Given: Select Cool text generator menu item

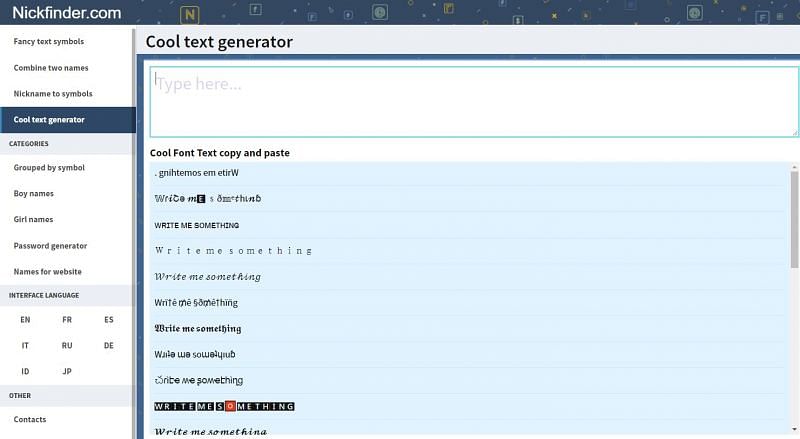Looking at the screenshot, I should click(x=49, y=120).
